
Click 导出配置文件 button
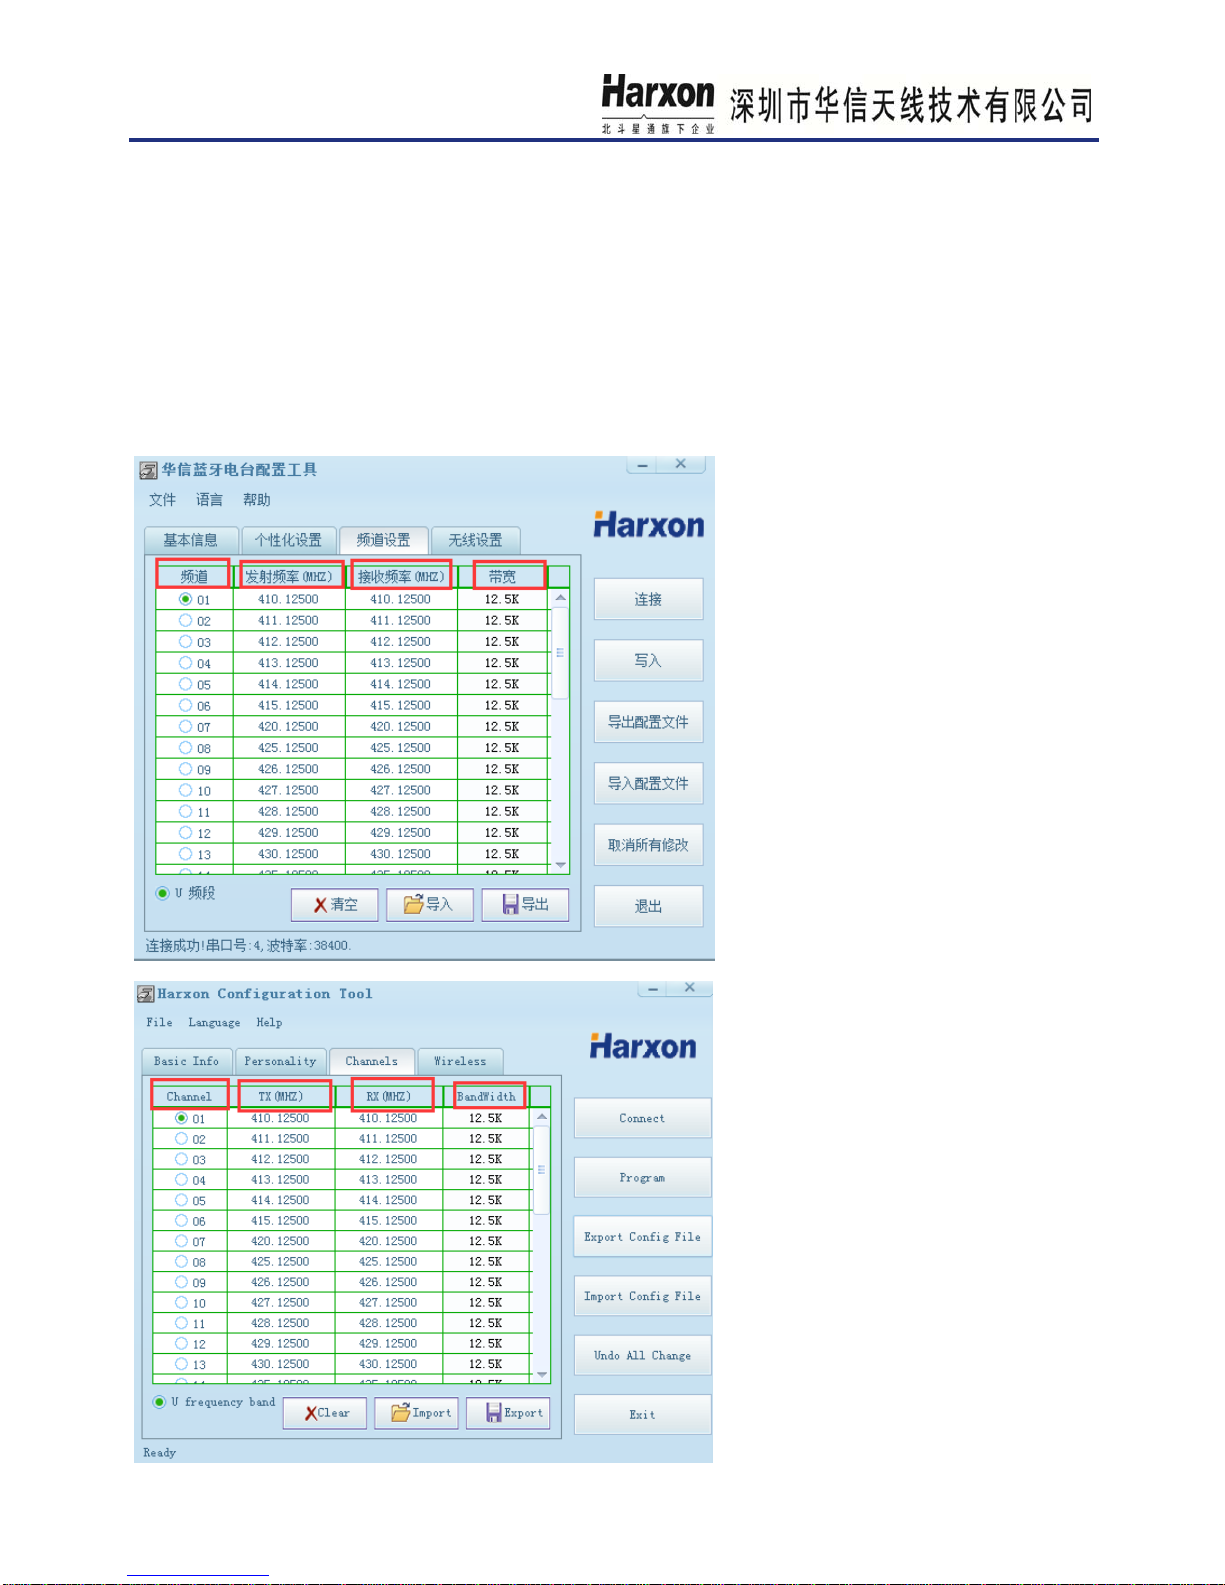[x=648, y=722]
